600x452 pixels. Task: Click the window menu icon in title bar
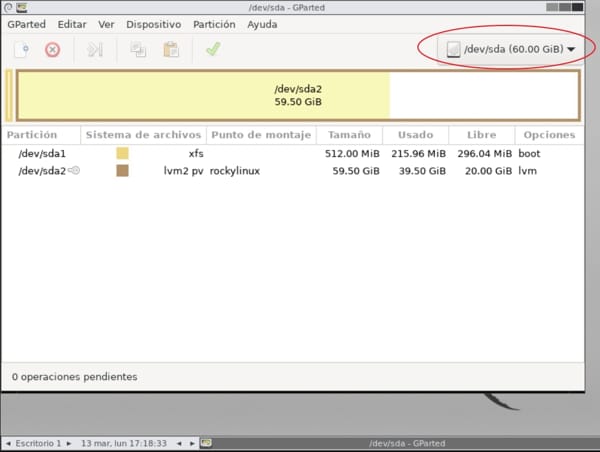click(x=8, y=7)
